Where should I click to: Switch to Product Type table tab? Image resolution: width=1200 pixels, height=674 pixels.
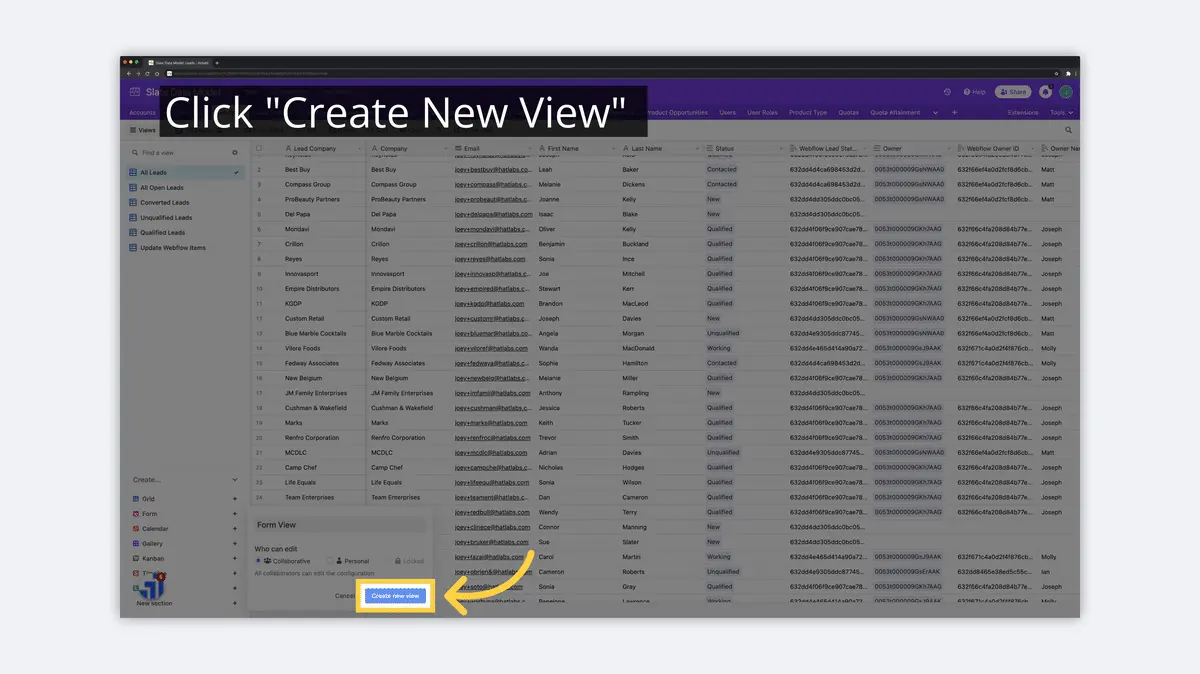pyautogui.click(x=808, y=113)
